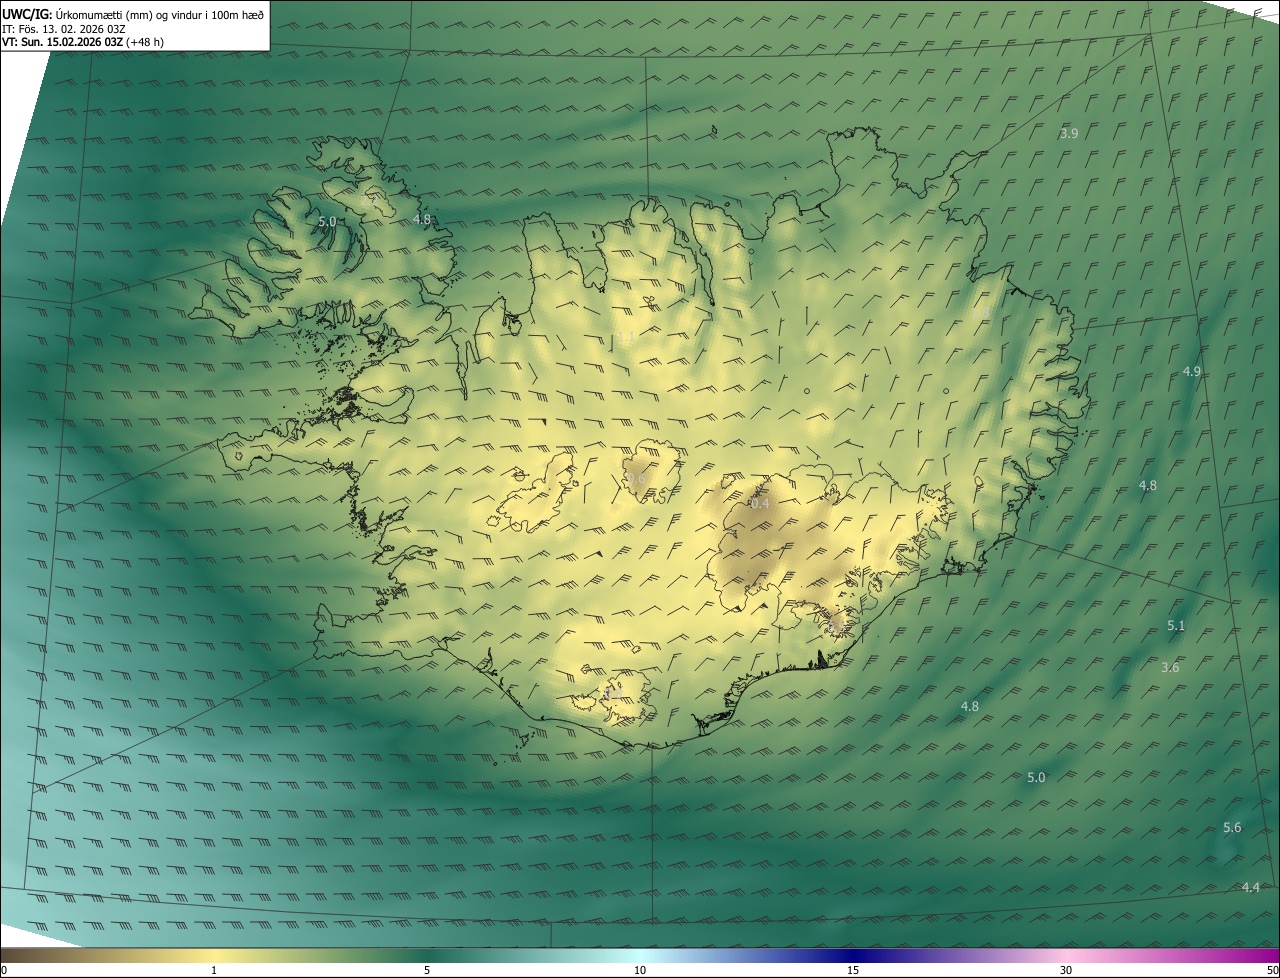Click the 3.9 value label on the map
This screenshot has height=978, width=1280.
[x=1069, y=133]
